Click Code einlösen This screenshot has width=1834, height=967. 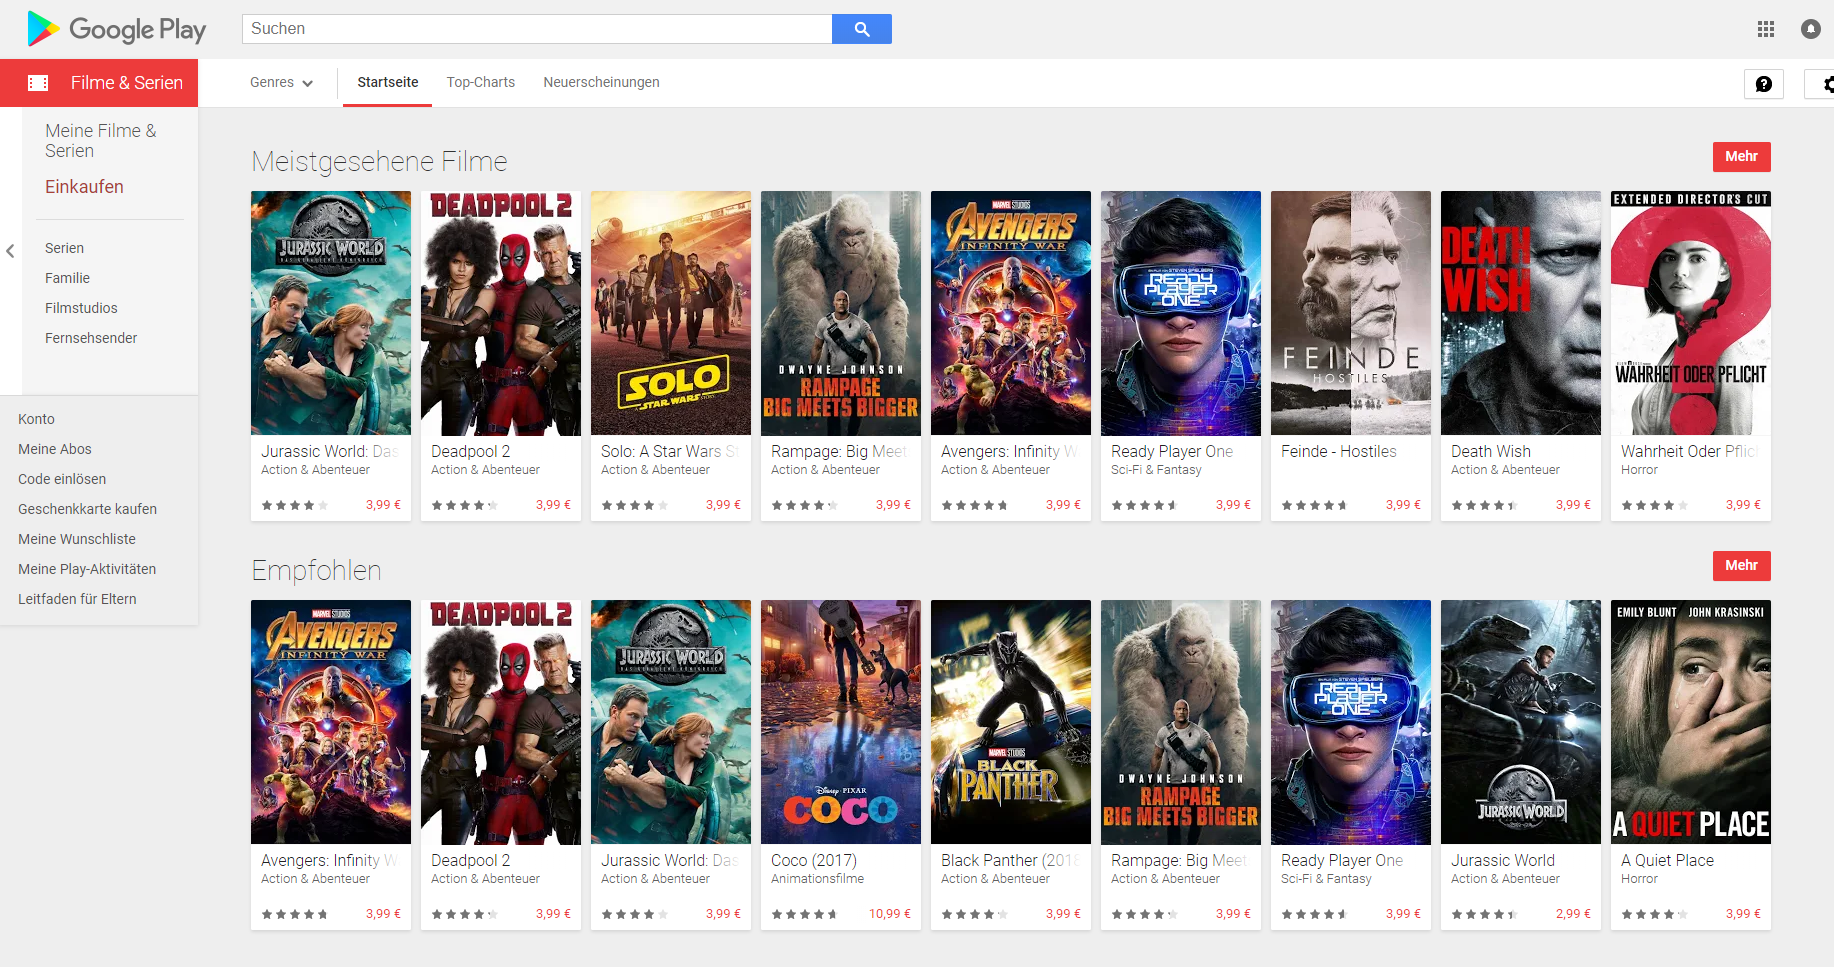tap(62, 479)
